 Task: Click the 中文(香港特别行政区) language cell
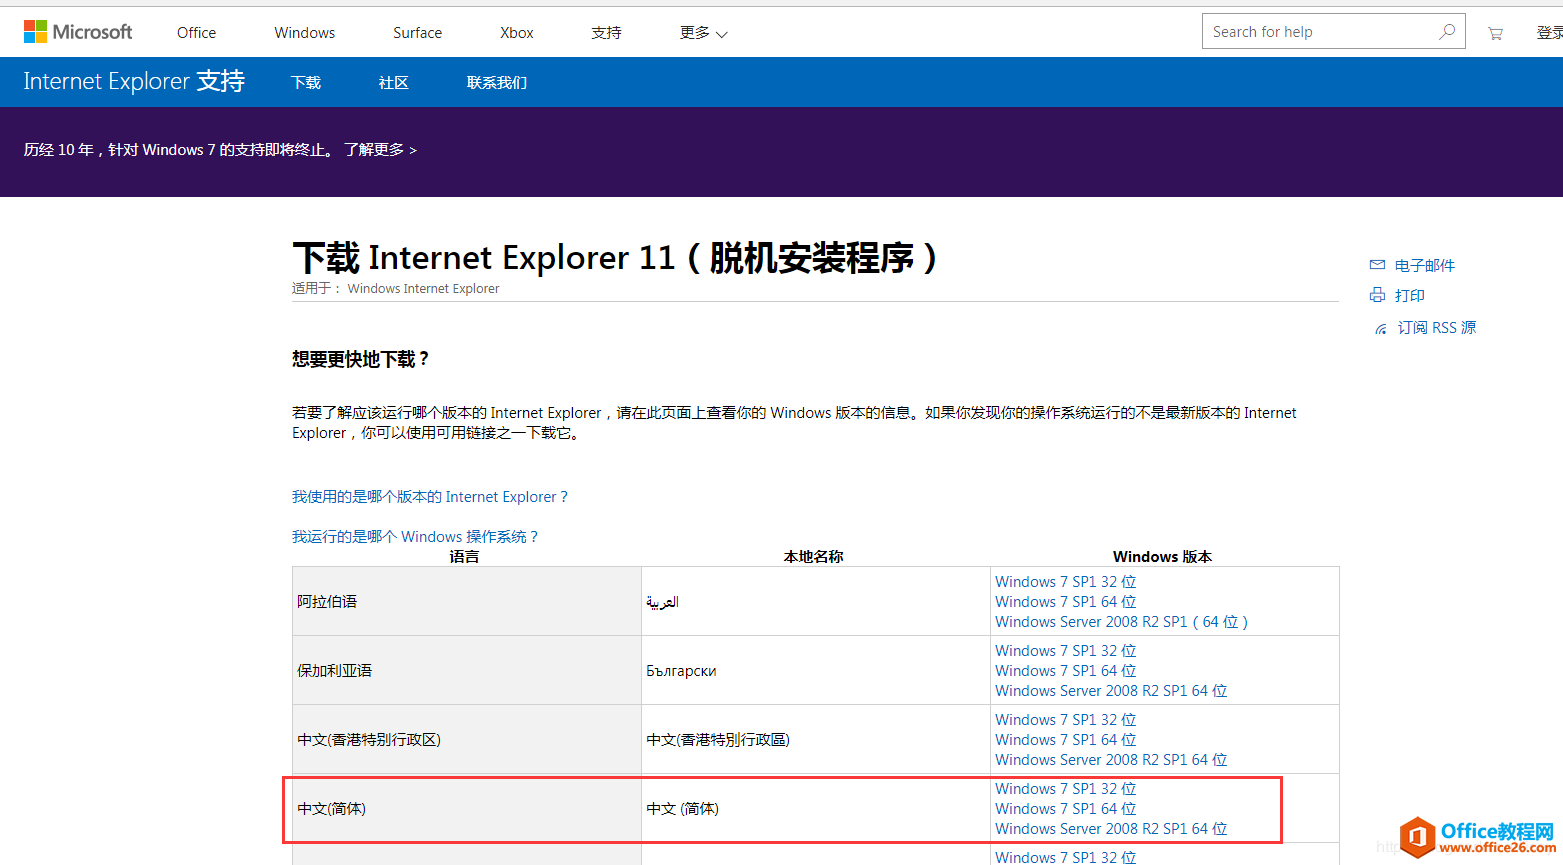click(467, 739)
